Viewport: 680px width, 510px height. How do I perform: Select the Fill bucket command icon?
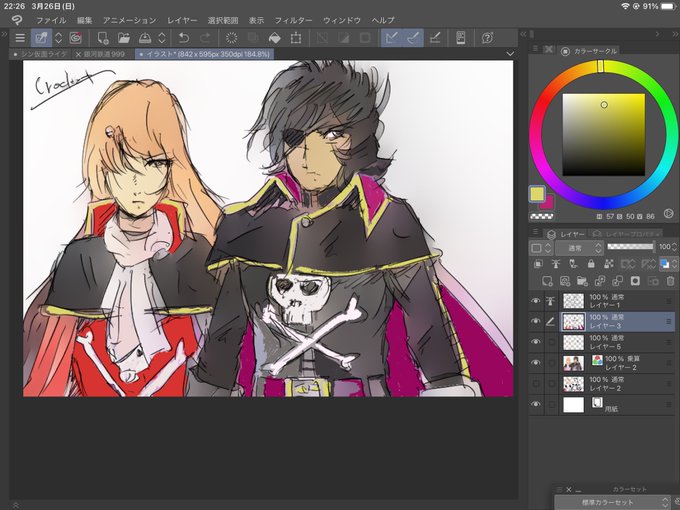(x=275, y=38)
